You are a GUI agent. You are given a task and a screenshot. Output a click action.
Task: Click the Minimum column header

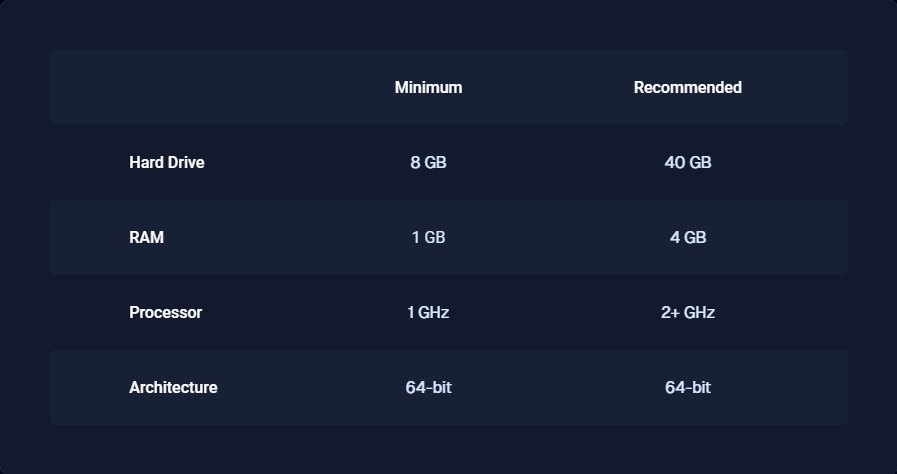pos(428,87)
